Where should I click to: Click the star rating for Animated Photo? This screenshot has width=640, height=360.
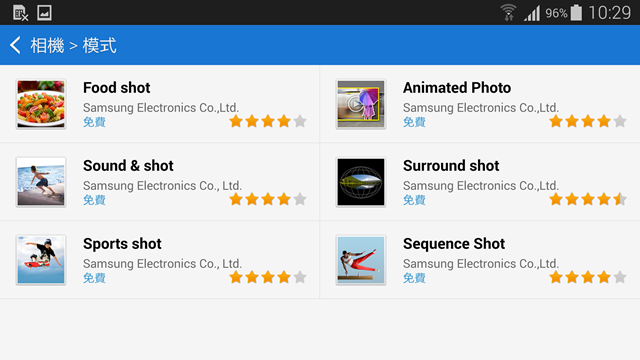pyautogui.click(x=588, y=121)
